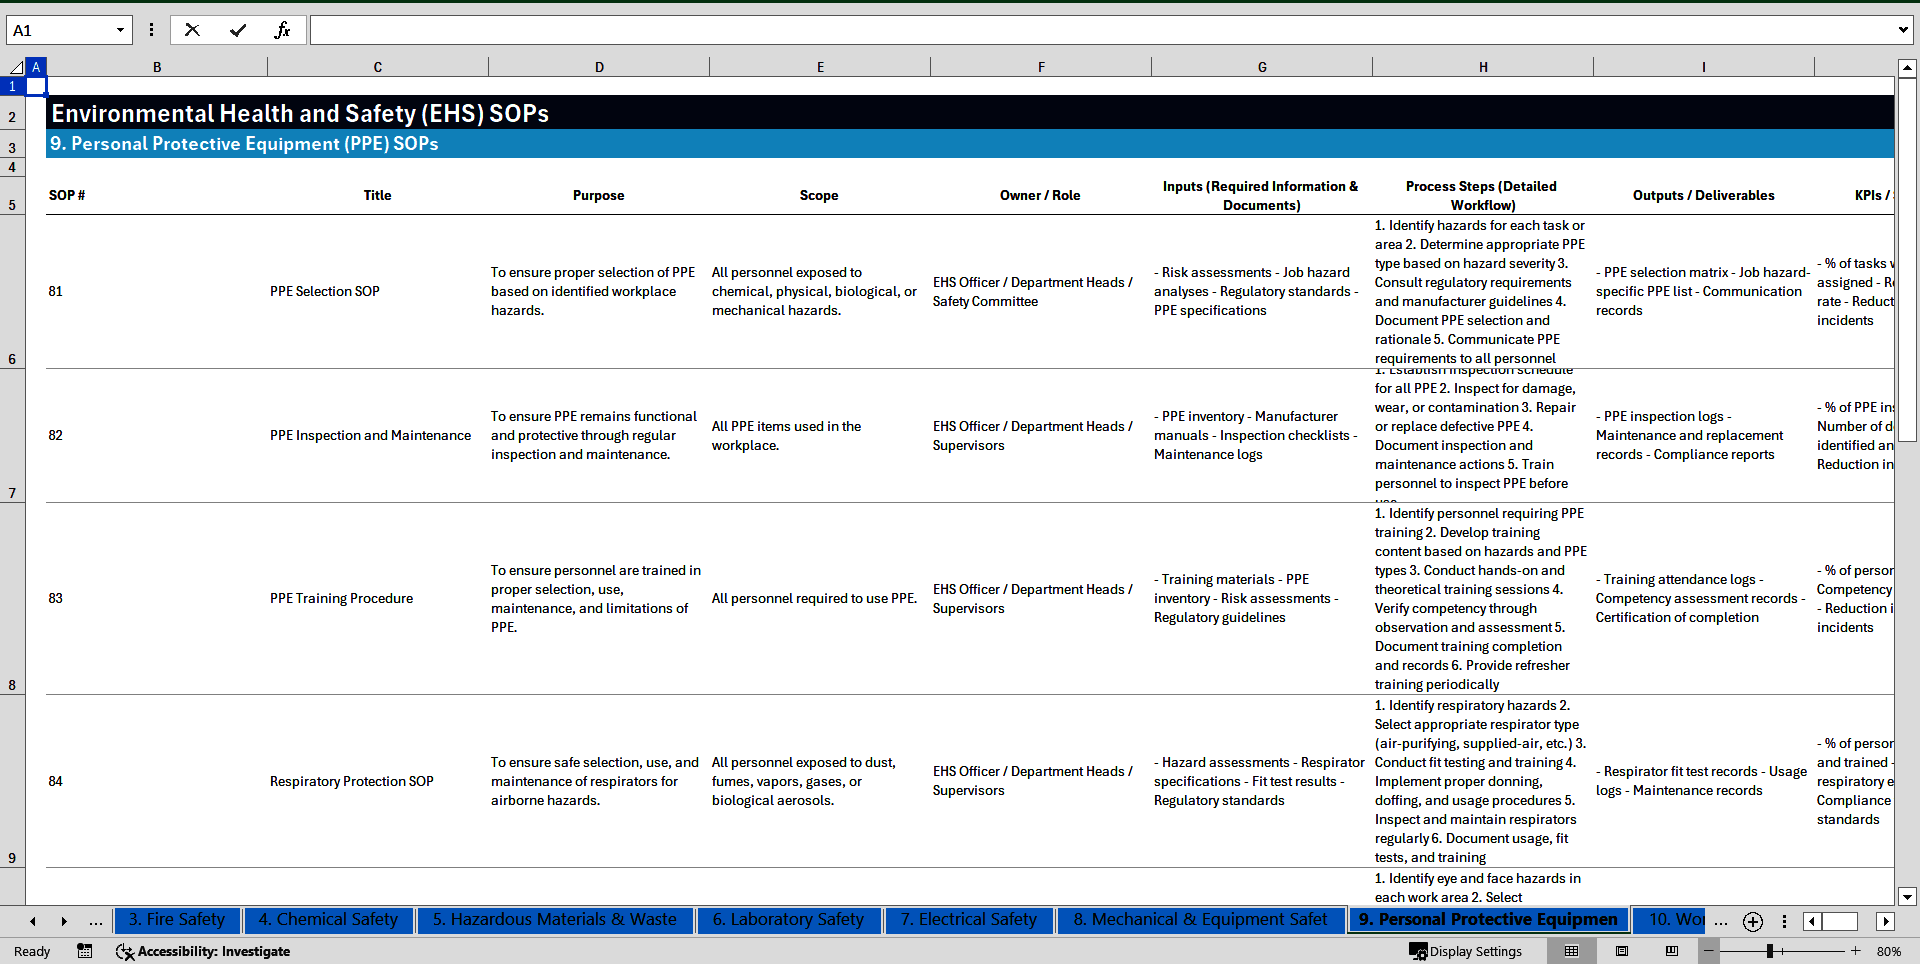The height and width of the screenshot is (965, 1920).
Task: Click the Select All corner triangle
Action: click(x=16, y=67)
